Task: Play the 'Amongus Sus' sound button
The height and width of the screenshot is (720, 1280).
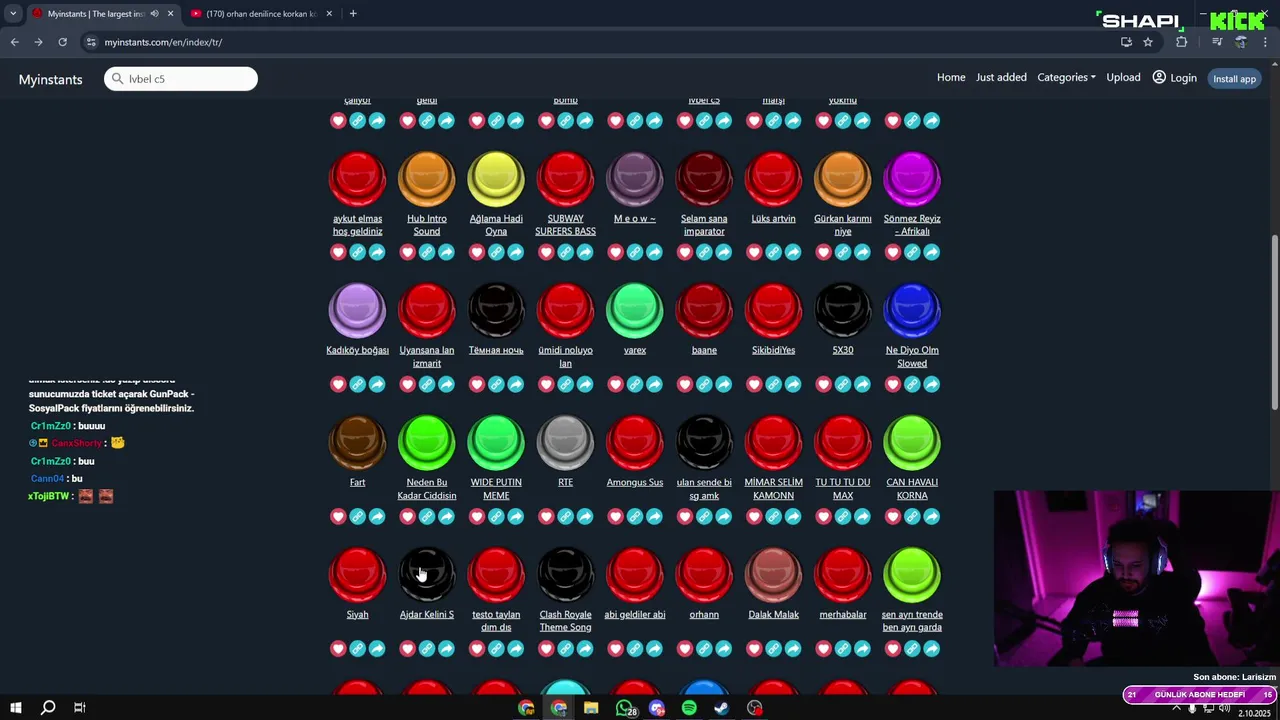Action: [x=635, y=443]
